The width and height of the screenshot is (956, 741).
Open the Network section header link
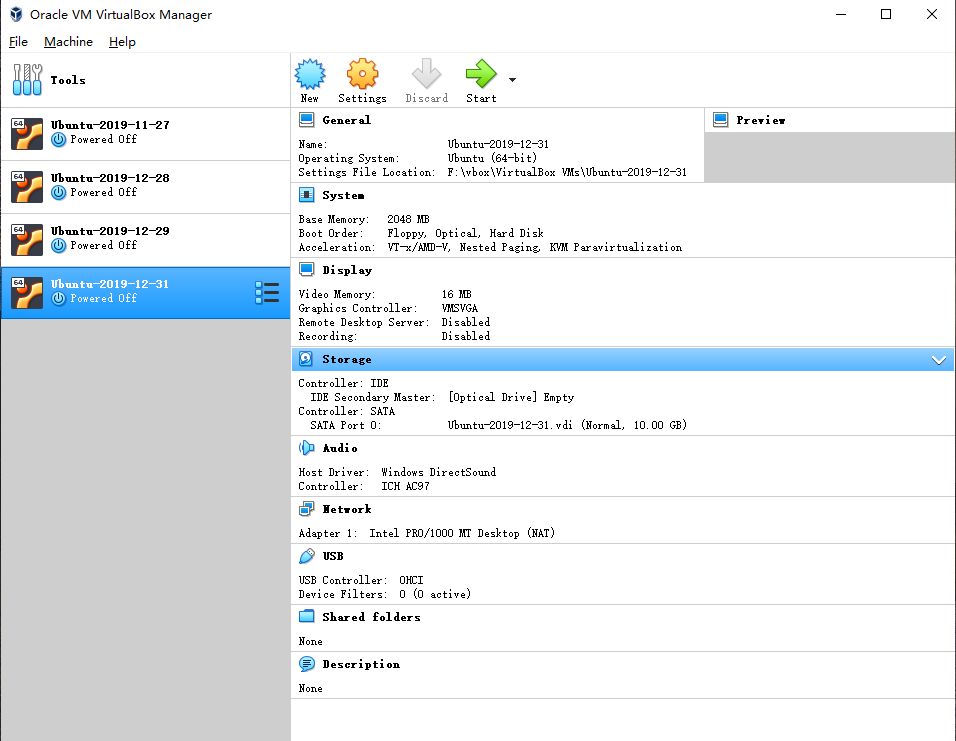[346, 509]
